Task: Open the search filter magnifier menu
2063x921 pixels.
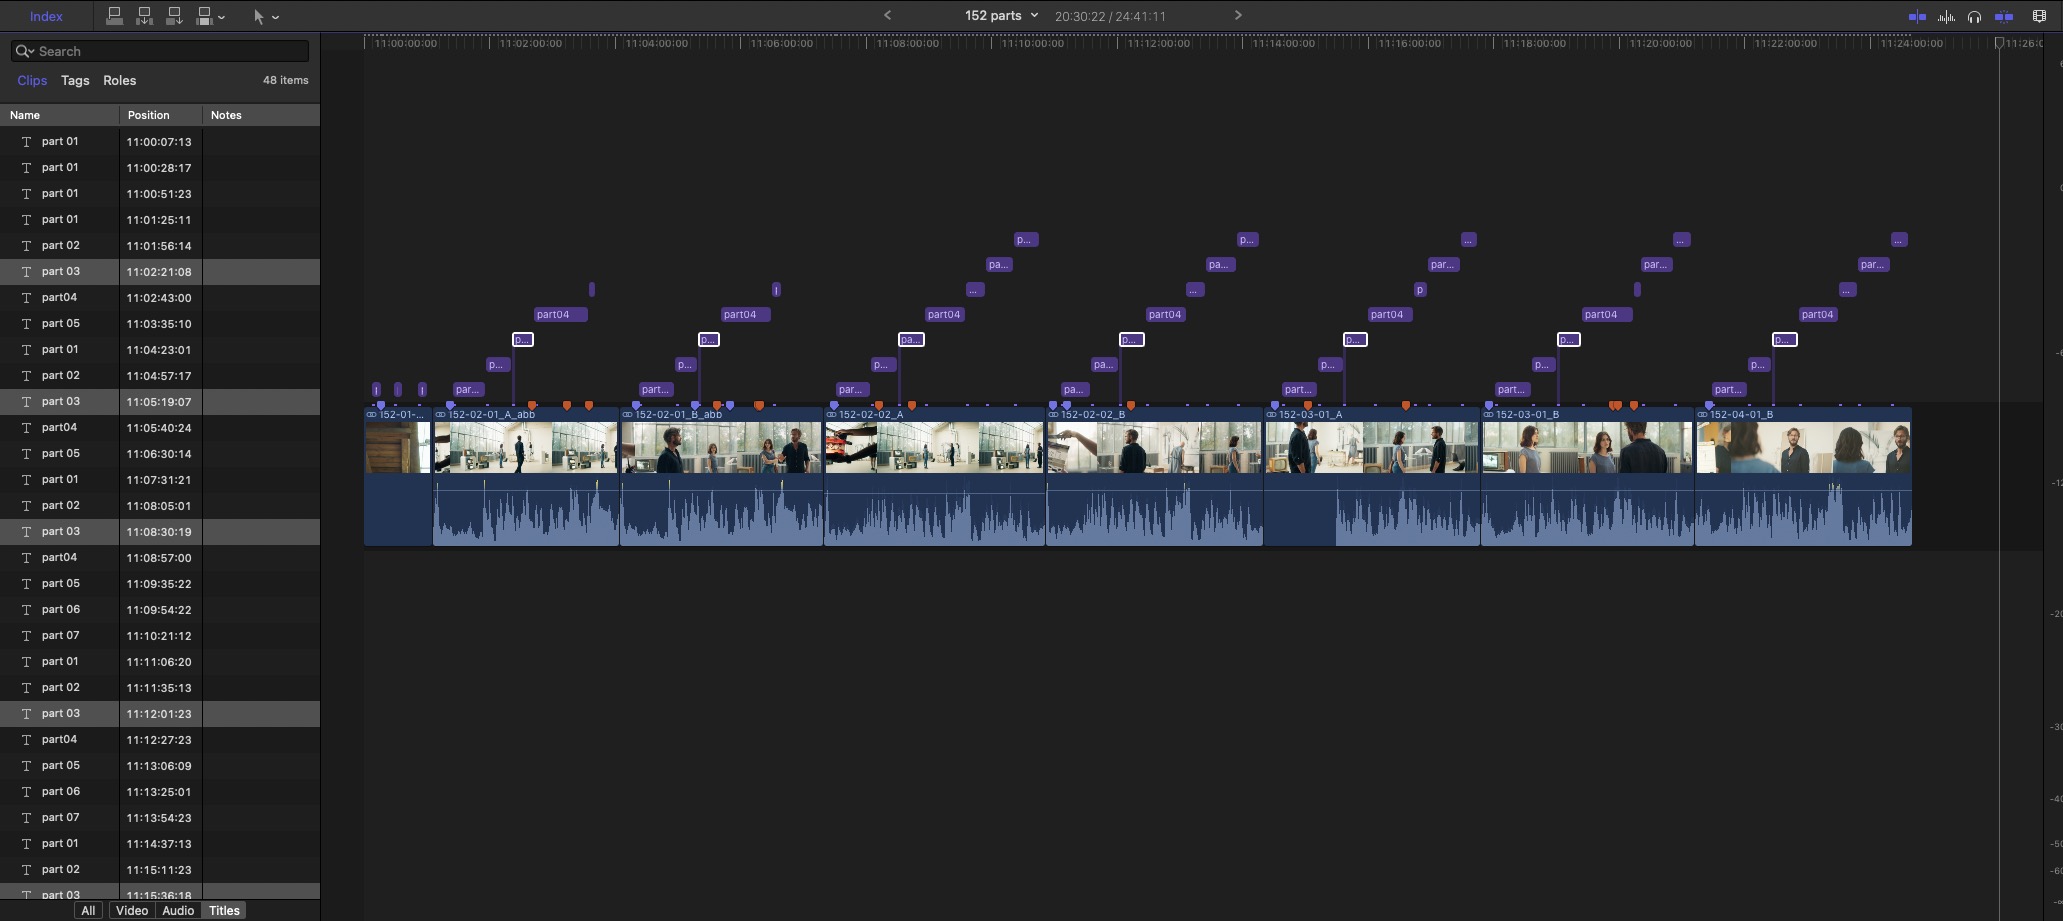Action: pyautogui.click(x=24, y=51)
